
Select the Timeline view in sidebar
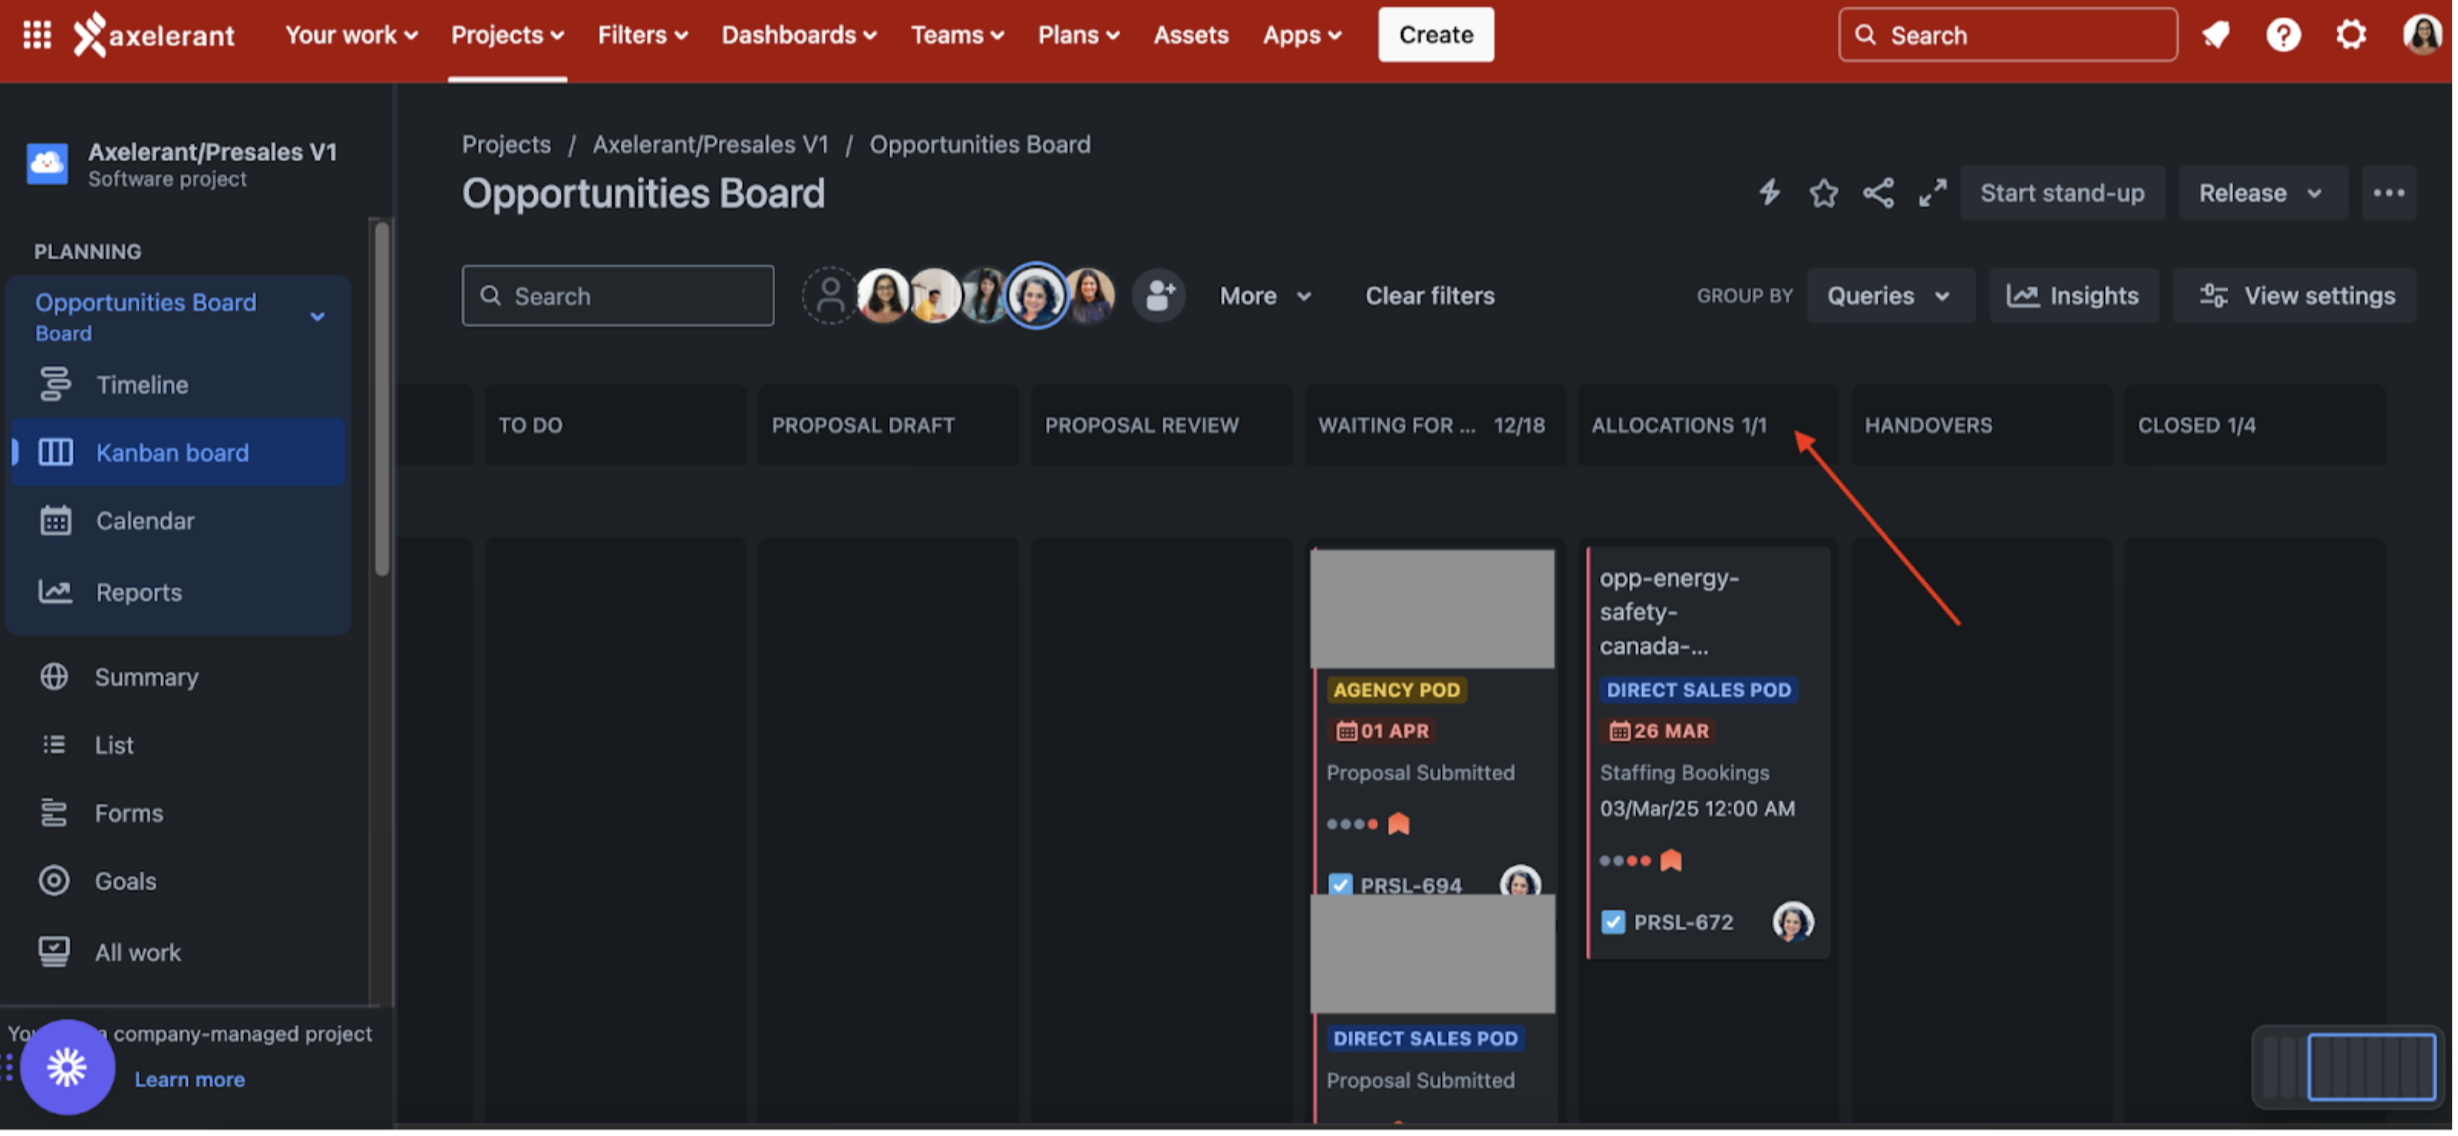point(141,384)
